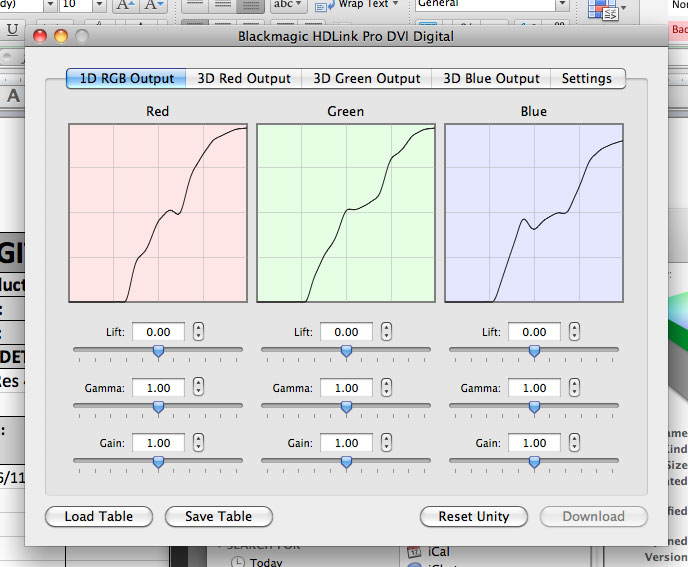Click the Blue Lift slider handle
688x567 pixels.
point(534,351)
